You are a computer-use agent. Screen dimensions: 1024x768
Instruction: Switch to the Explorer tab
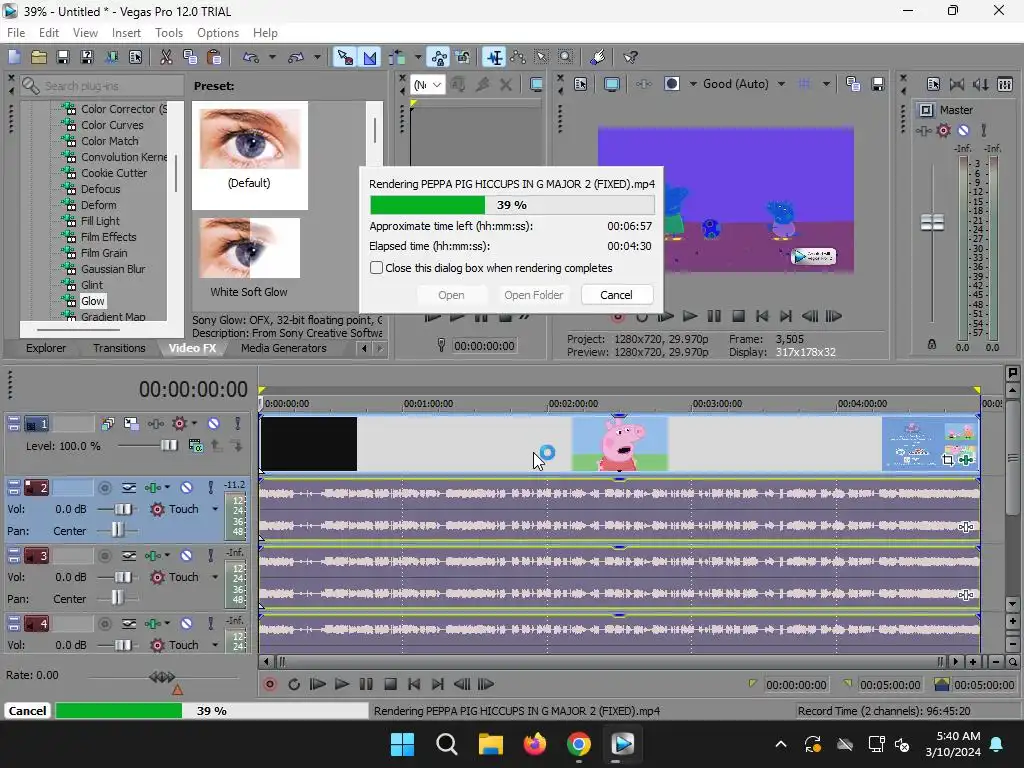pyautogui.click(x=46, y=348)
